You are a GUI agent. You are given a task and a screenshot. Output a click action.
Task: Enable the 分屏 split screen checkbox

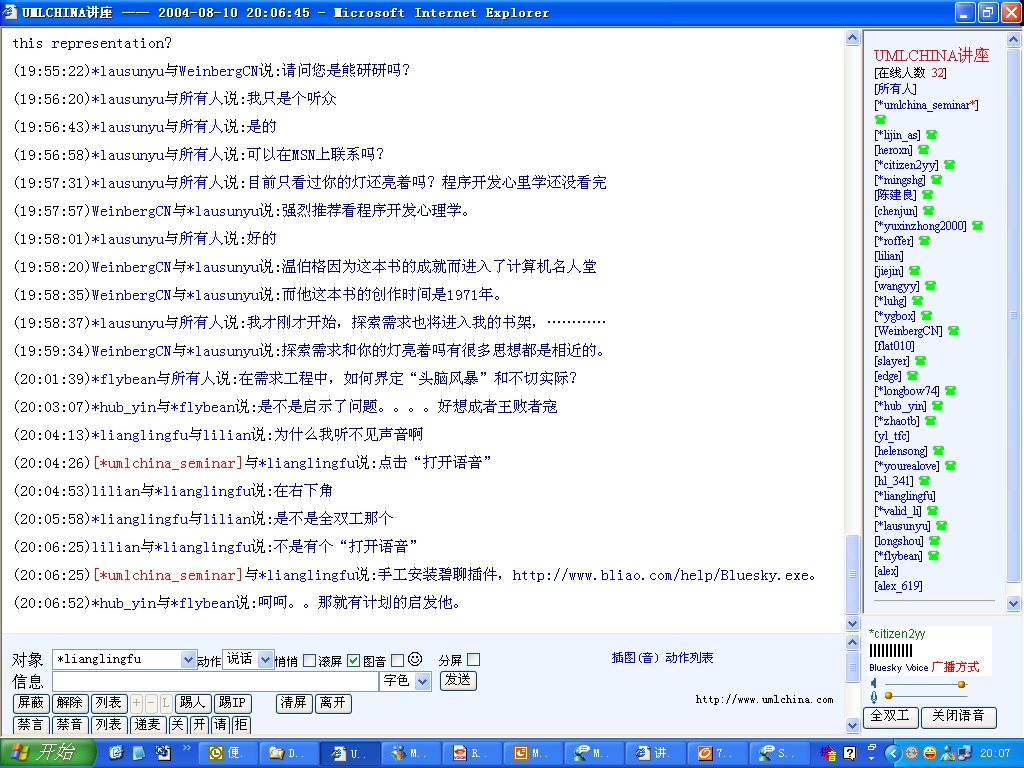pyautogui.click(x=473, y=660)
